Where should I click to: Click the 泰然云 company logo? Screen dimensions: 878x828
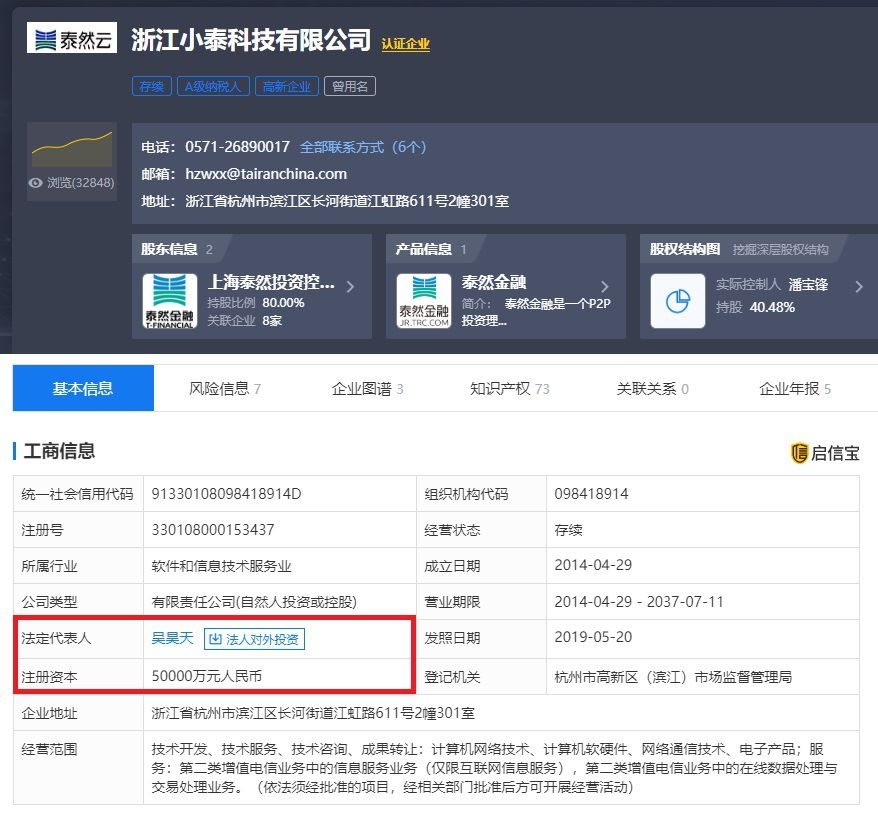click(71, 38)
